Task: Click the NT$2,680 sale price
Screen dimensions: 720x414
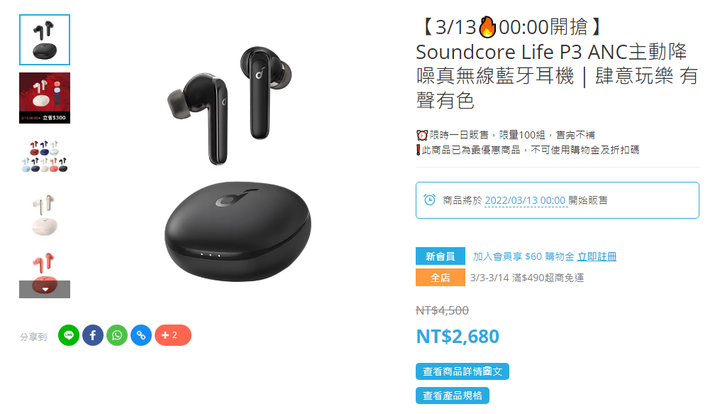Action: pyautogui.click(x=457, y=336)
